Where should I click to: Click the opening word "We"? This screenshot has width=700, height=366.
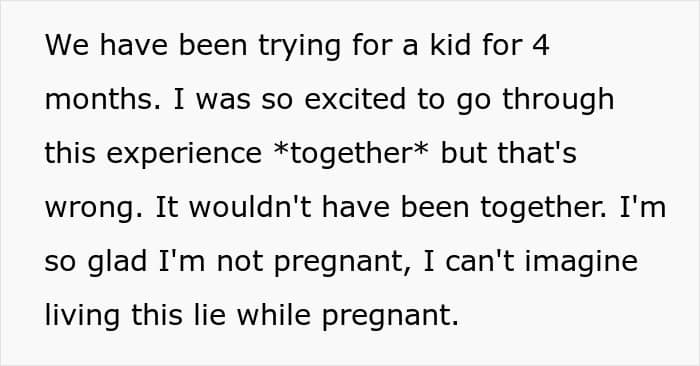(67, 45)
